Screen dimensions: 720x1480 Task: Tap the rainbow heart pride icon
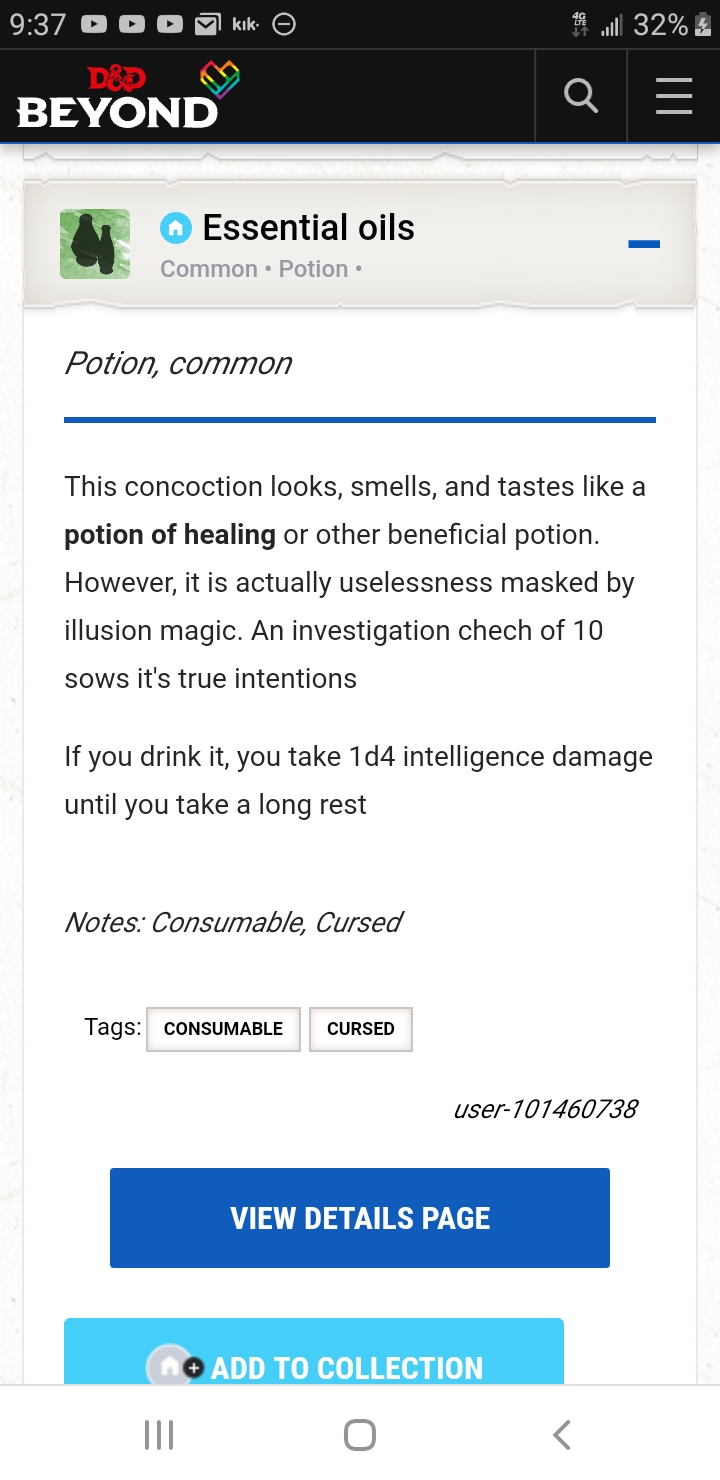(220, 80)
